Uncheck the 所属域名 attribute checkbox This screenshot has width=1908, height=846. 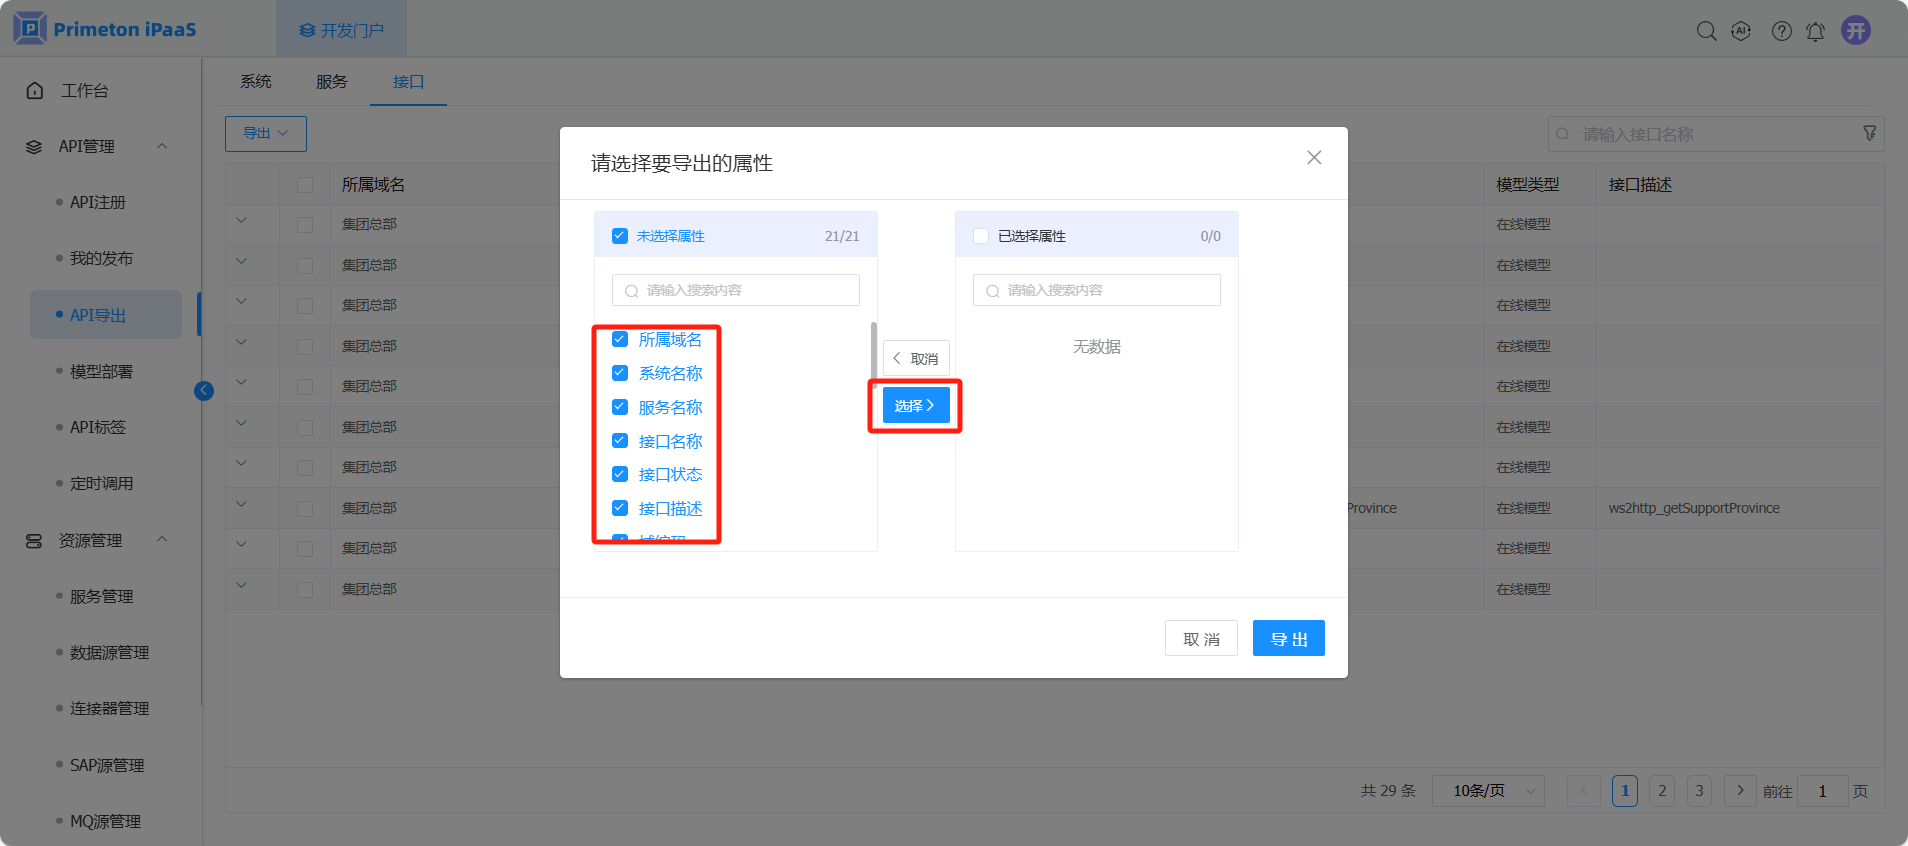620,340
